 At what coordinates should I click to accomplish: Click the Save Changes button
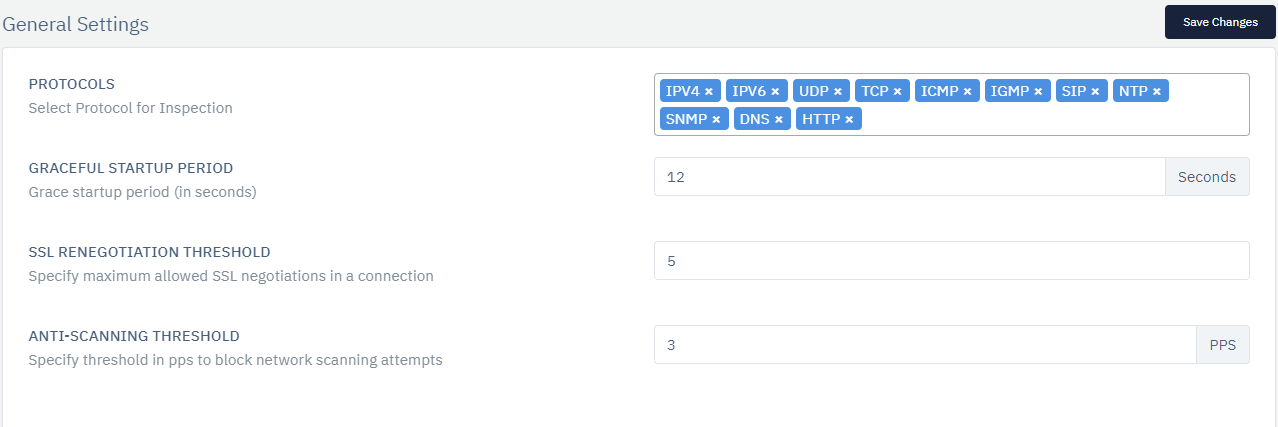coord(1220,22)
